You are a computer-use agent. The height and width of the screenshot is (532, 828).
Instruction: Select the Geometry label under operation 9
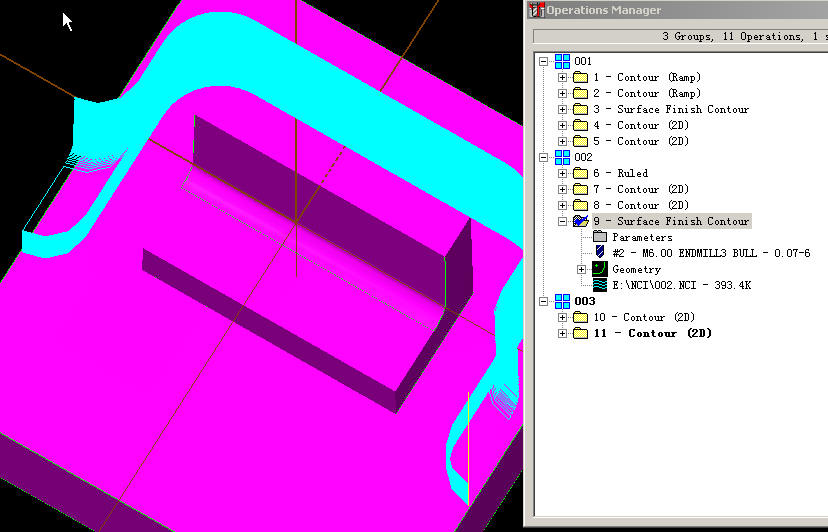[x=636, y=269]
